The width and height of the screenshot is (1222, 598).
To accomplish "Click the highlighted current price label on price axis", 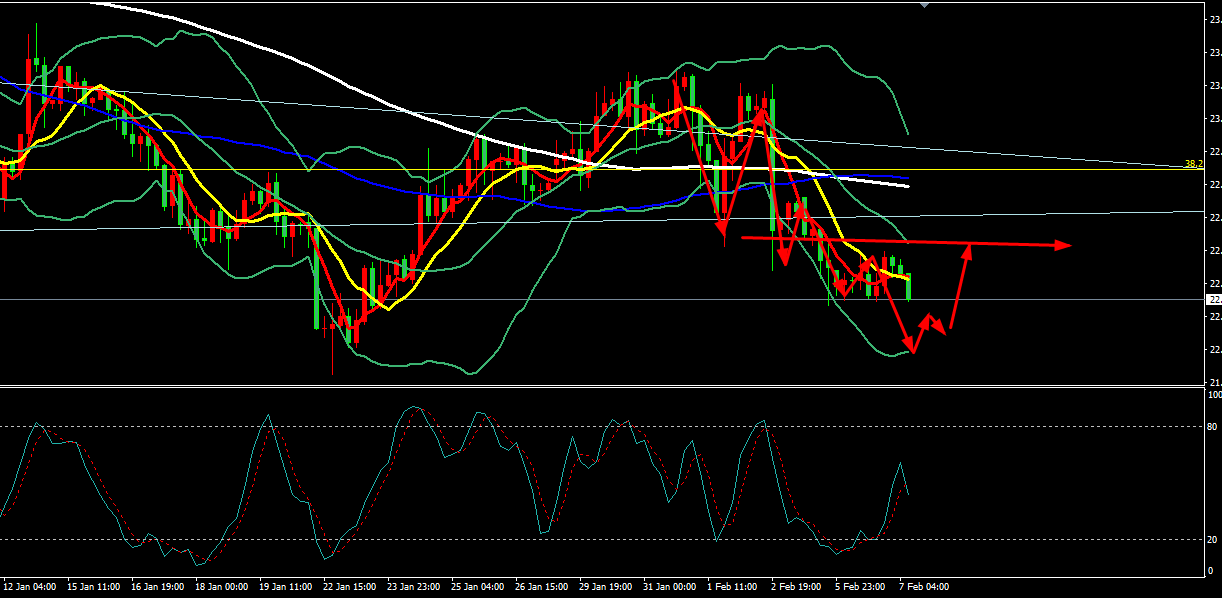I will [x=1214, y=299].
